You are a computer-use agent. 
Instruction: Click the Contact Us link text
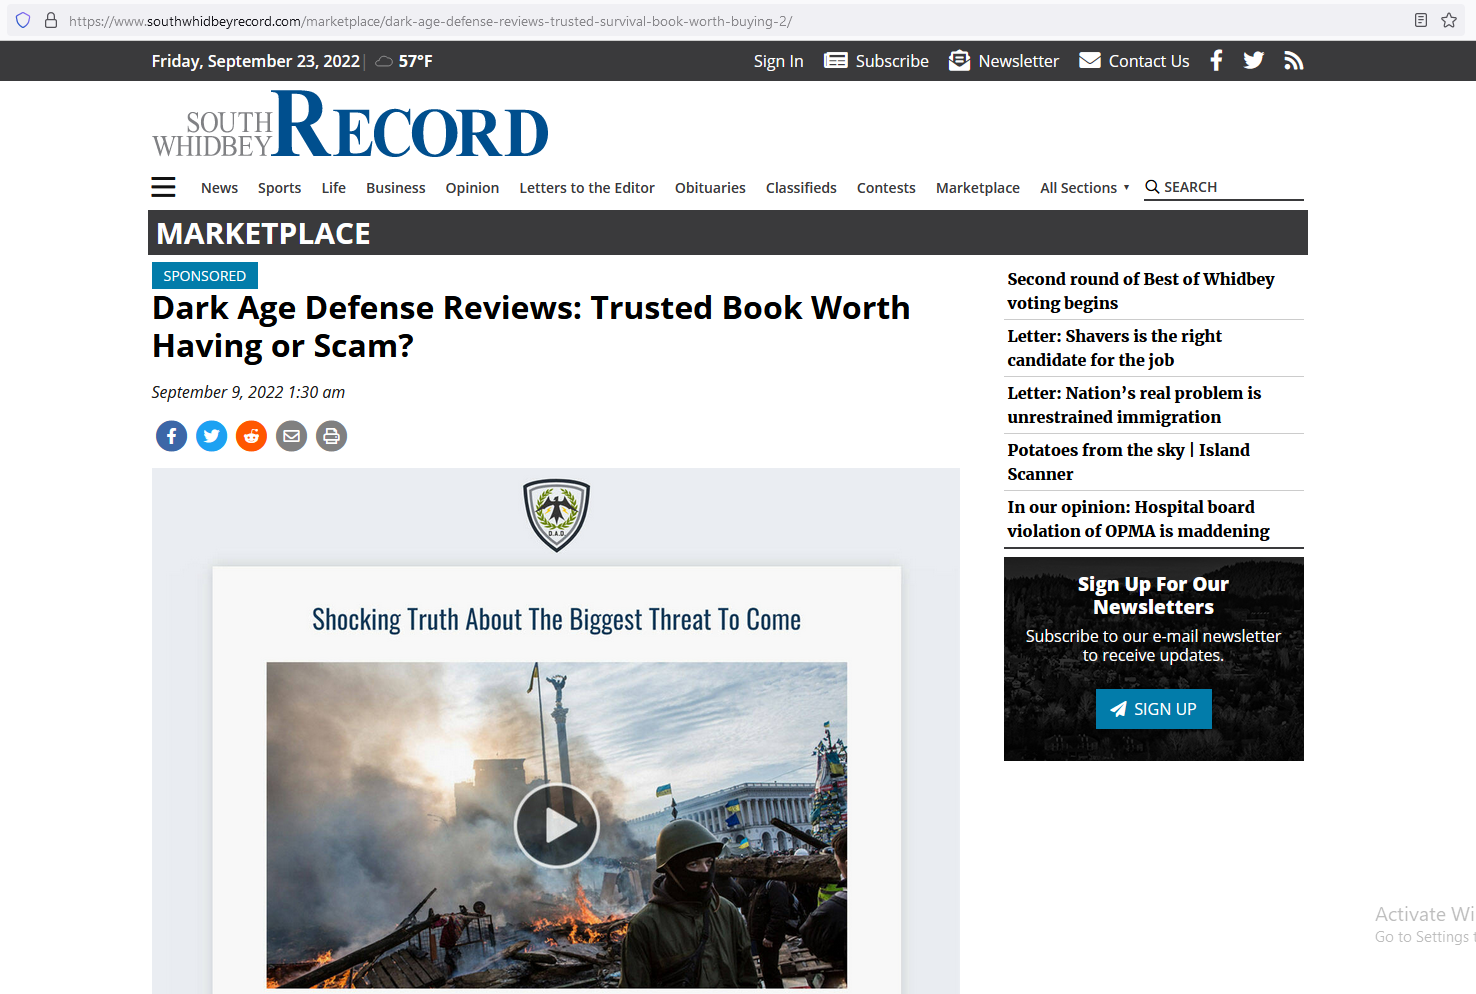pos(1149,61)
